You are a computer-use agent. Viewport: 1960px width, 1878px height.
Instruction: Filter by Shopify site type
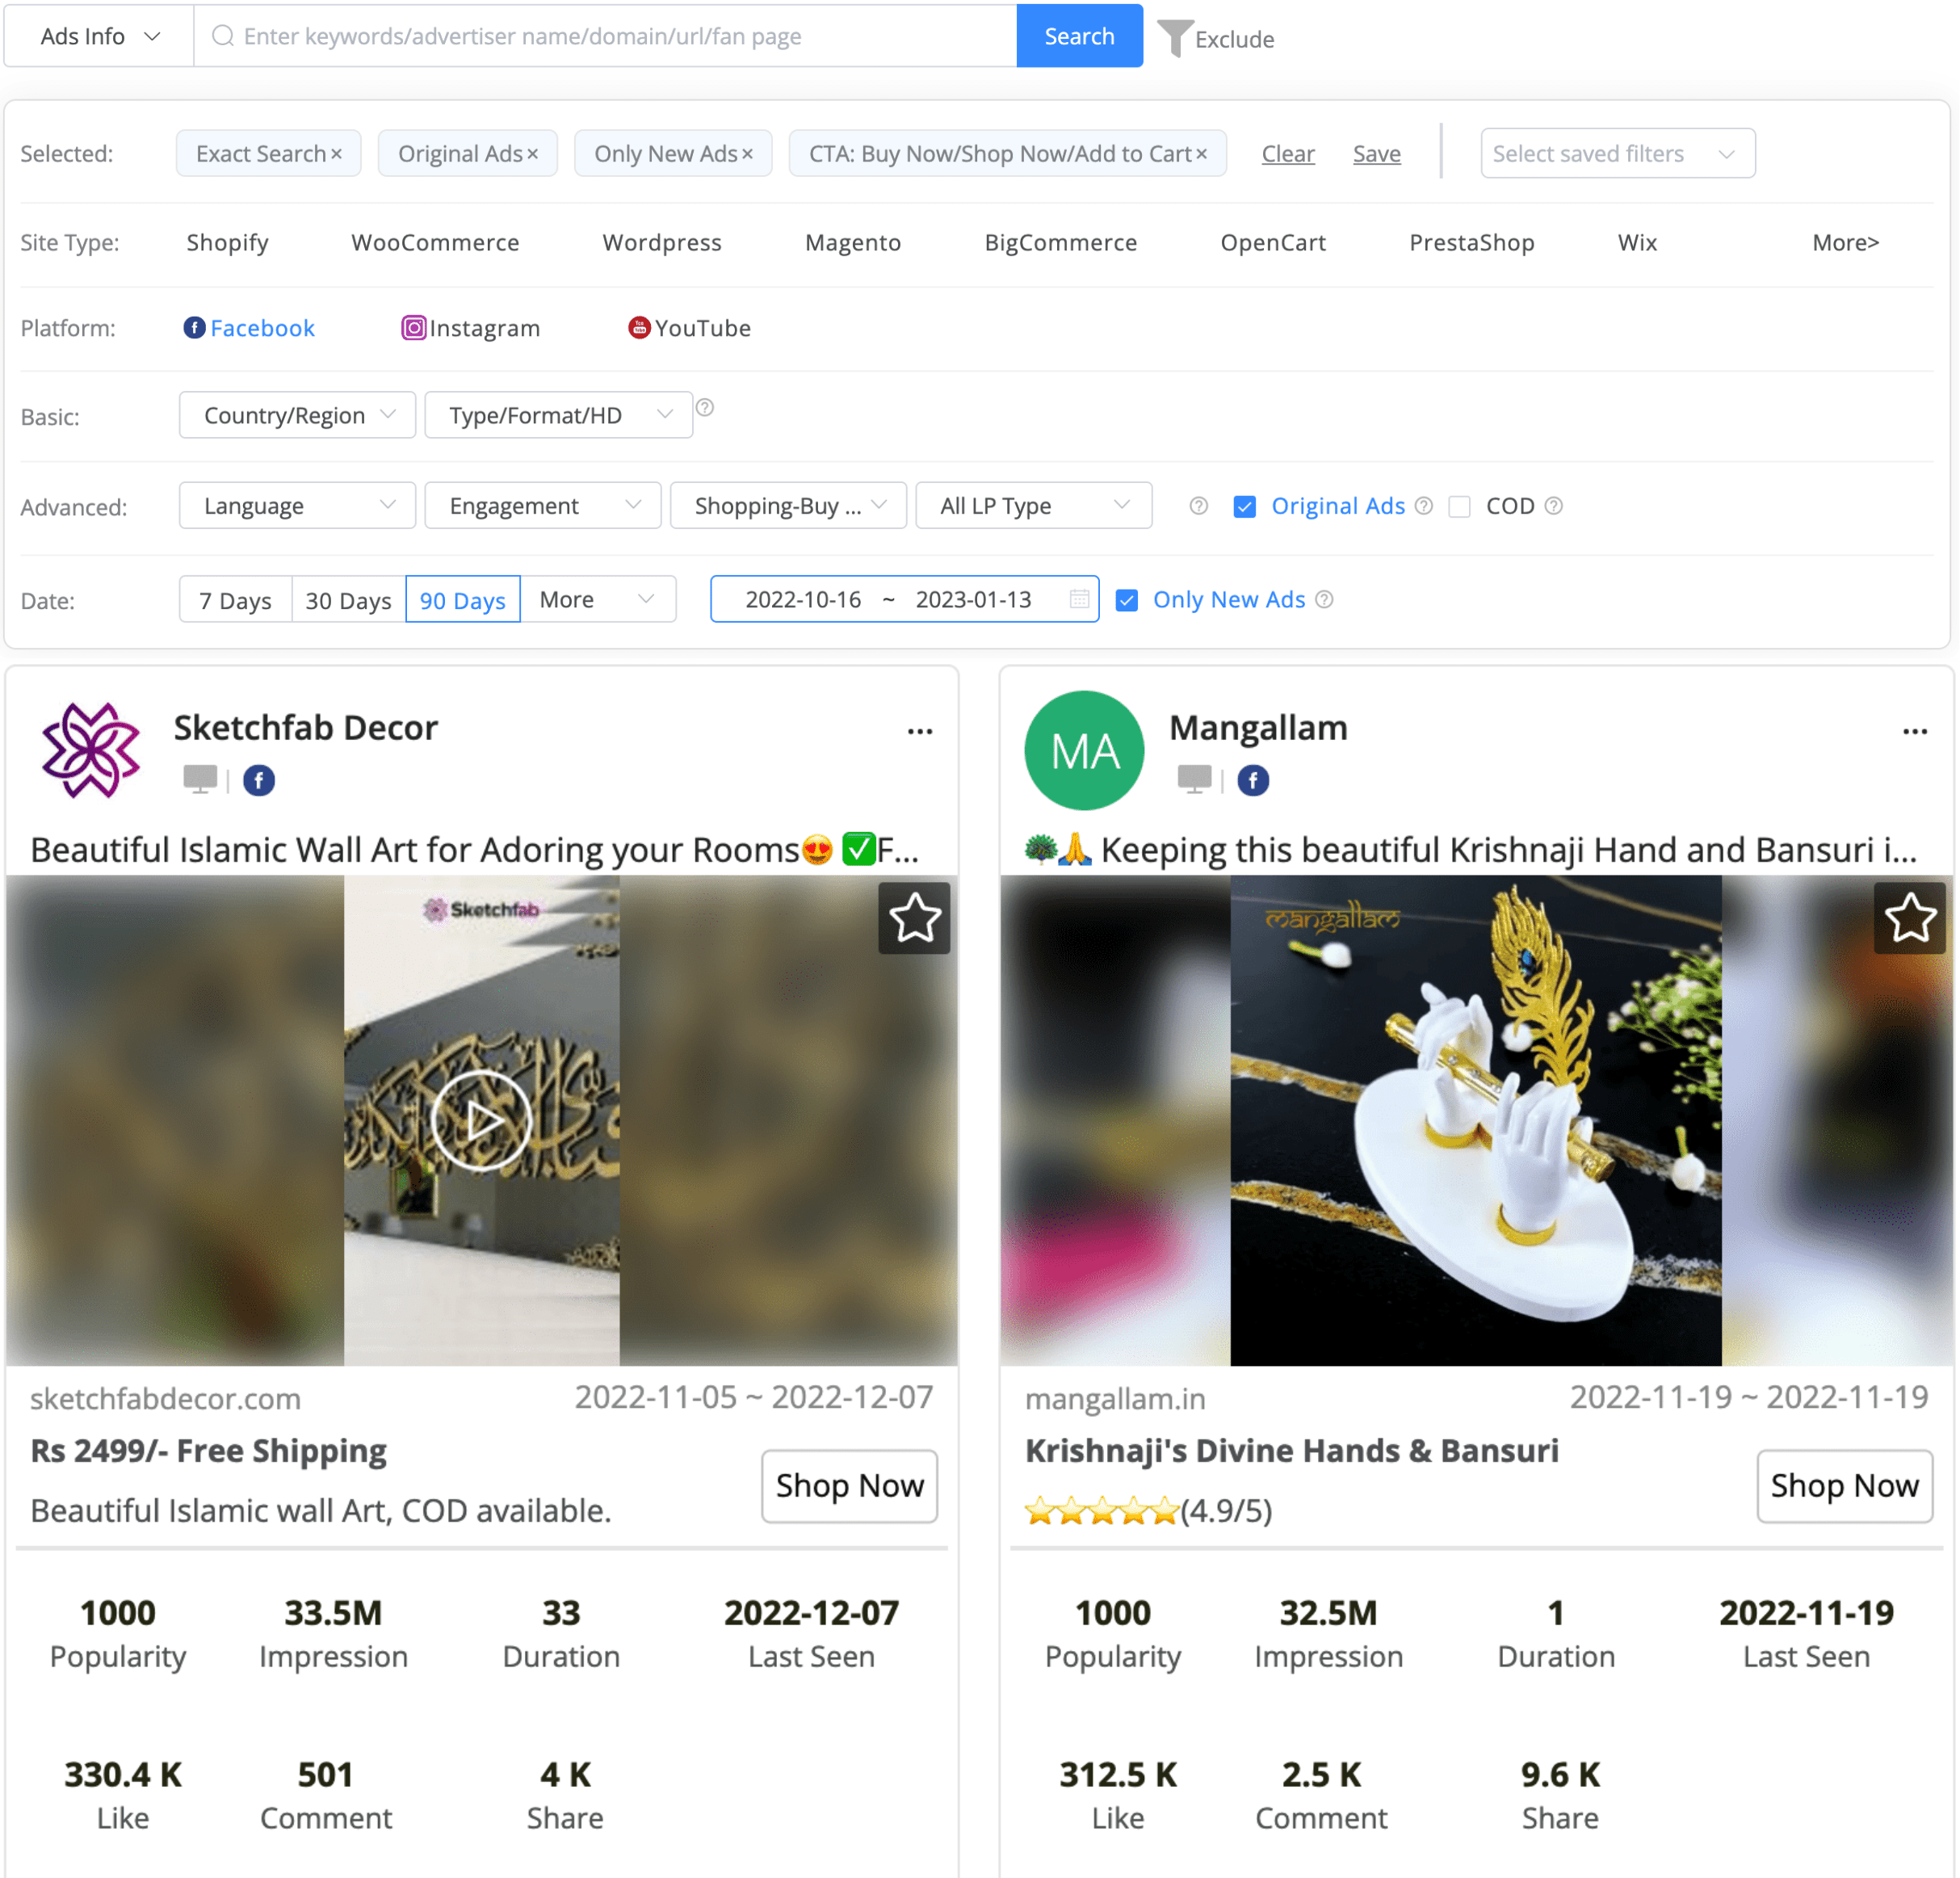(227, 243)
